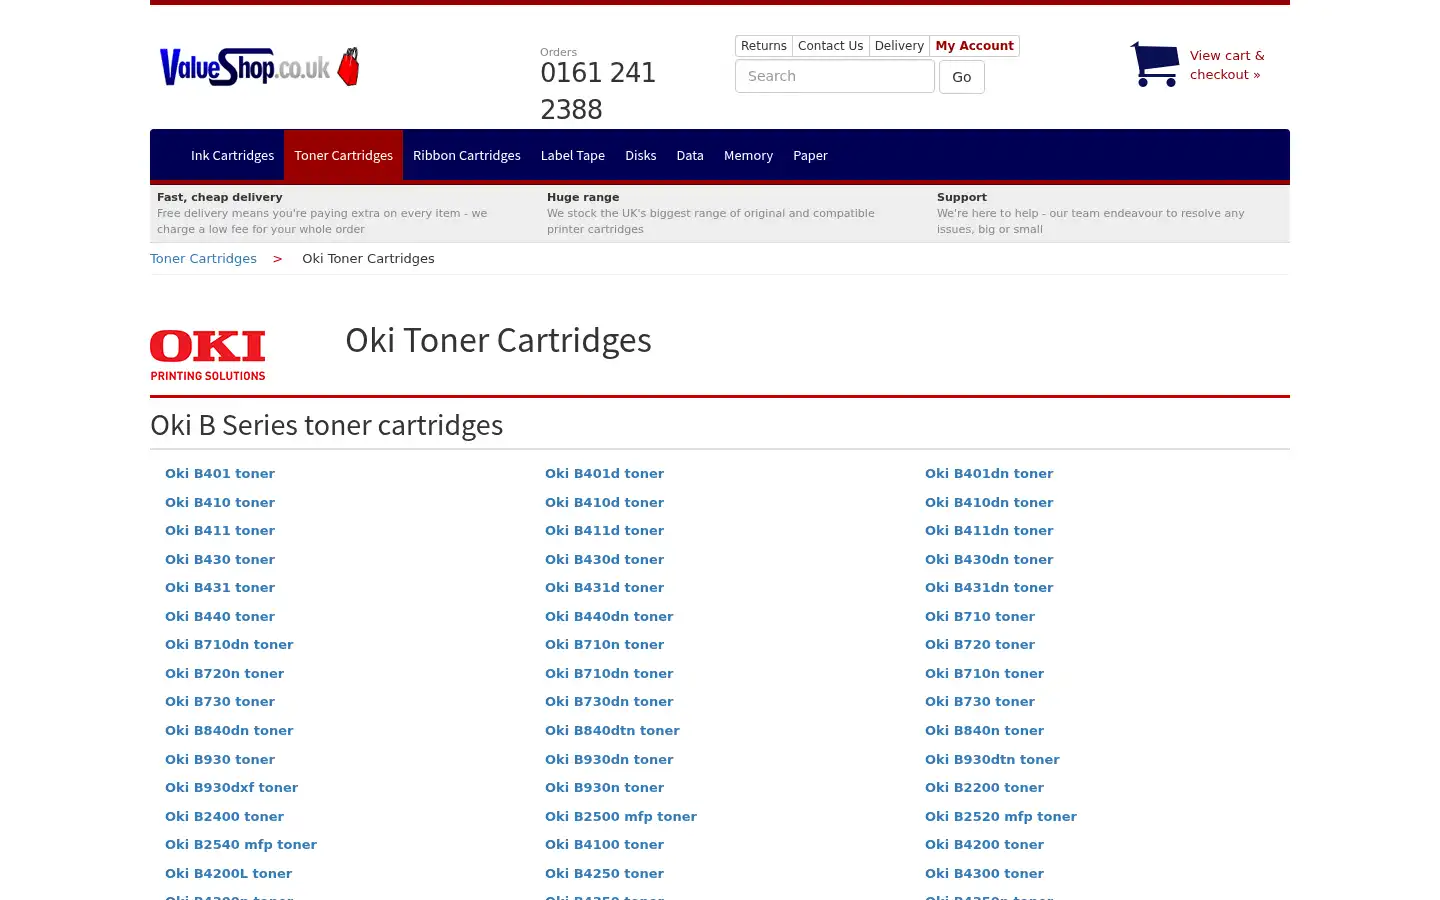Go to Oki B411d toner
This screenshot has width=1440, height=900.
tap(604, 530)
